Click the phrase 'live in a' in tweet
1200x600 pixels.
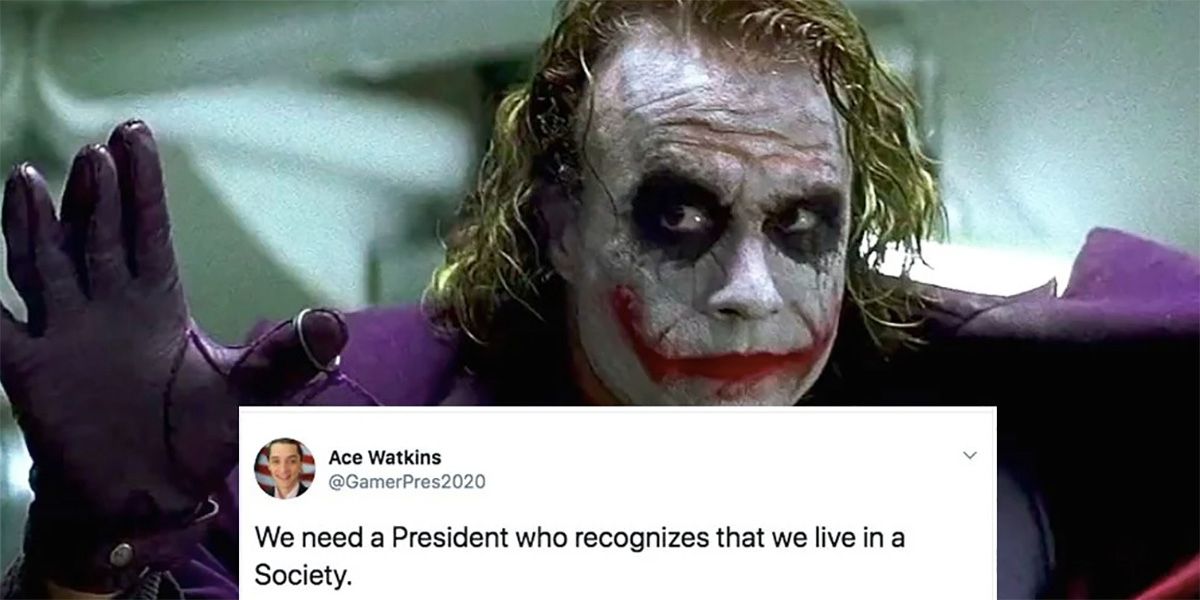tap(856, 537)
